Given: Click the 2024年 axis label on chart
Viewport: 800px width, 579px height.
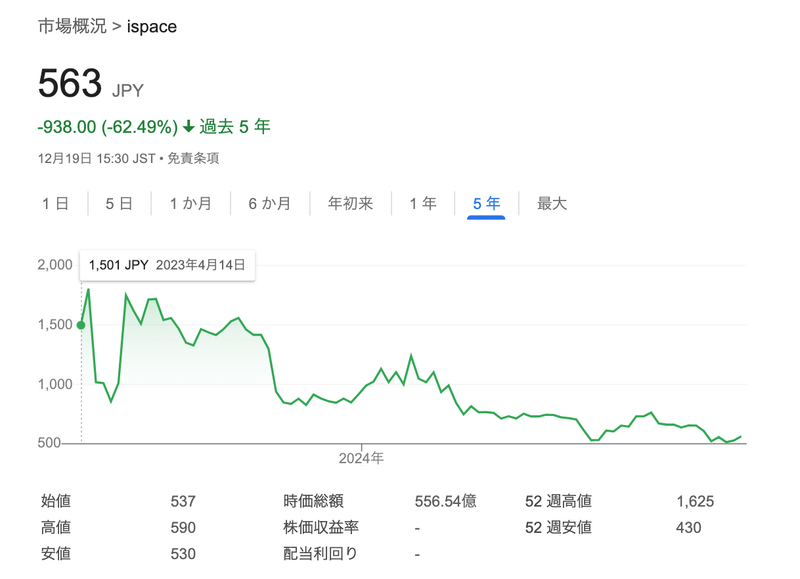Looking at the screenshot, I should pos(361,458).
